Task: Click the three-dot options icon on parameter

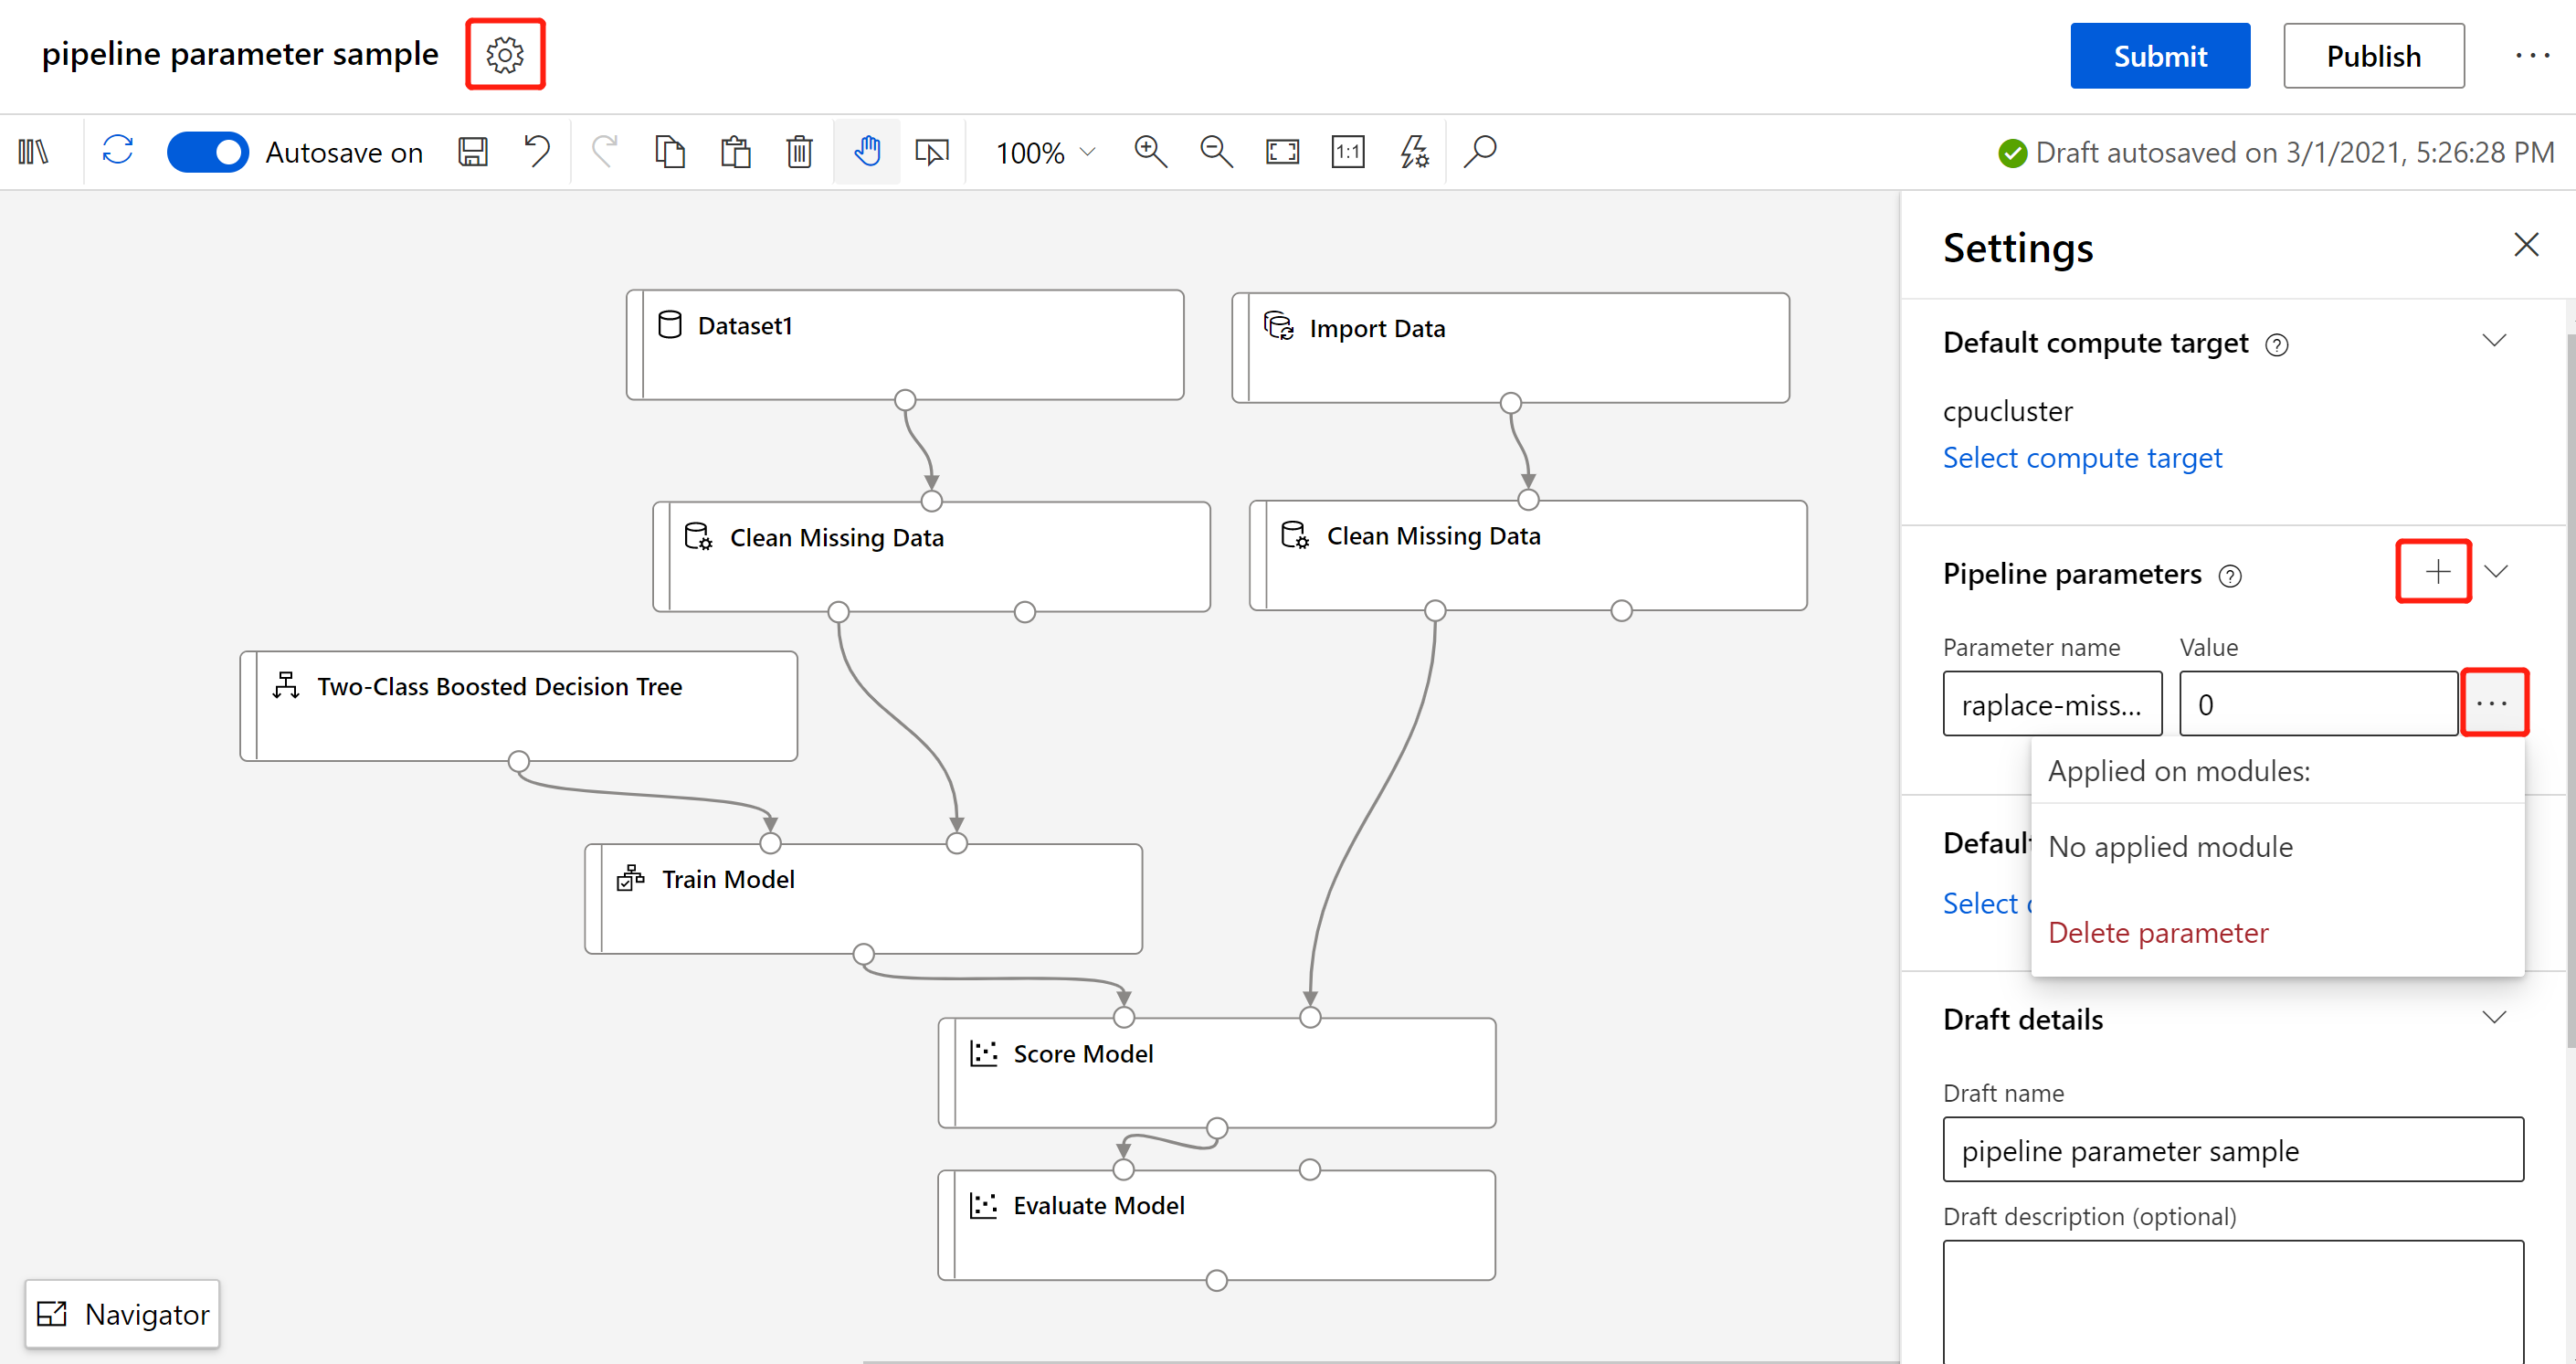Action: tap(2493, 702)
